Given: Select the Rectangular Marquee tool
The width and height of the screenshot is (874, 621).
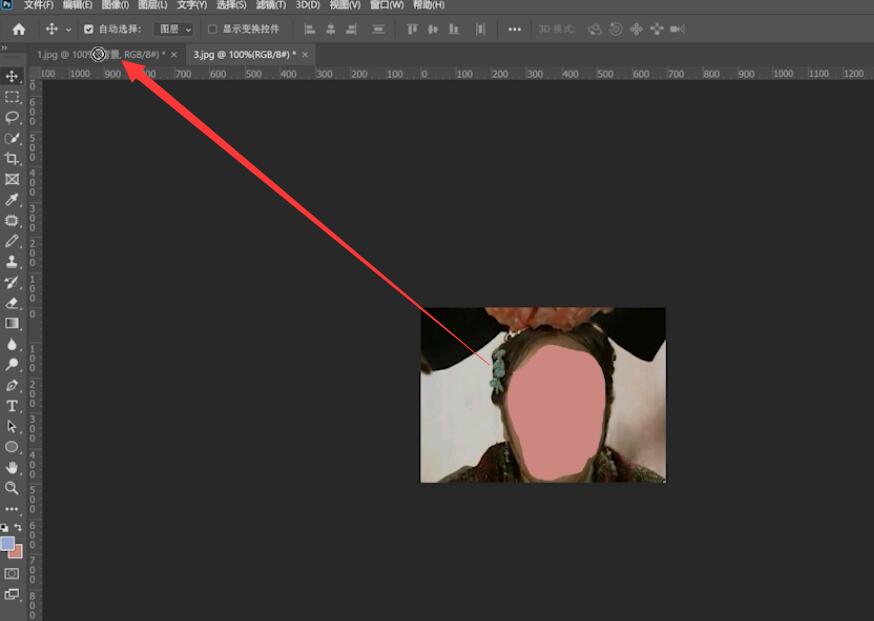Looking at the screenshot, I should [x=12, y=97].
